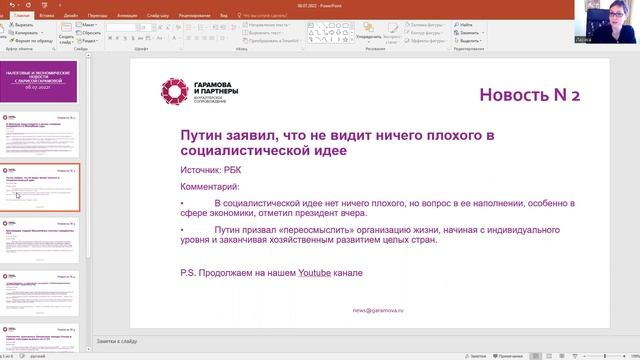
Task: Align text left in paragraph group
Action: tap(189, 38)
